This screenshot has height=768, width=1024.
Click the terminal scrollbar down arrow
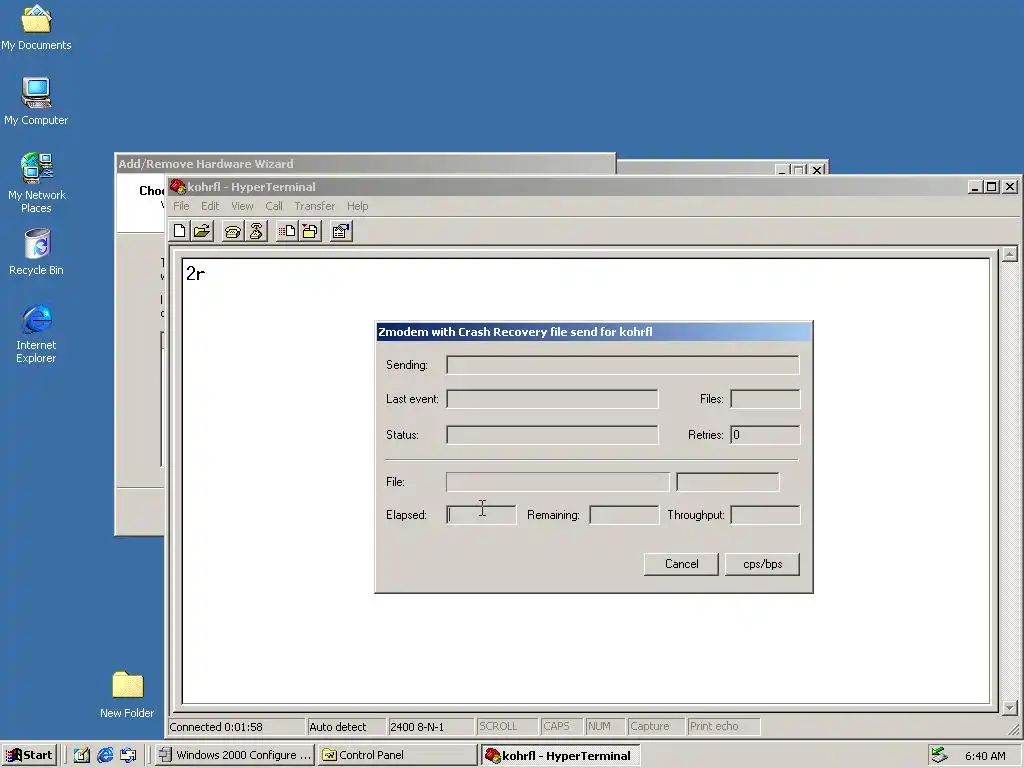tap(1010, 707)
